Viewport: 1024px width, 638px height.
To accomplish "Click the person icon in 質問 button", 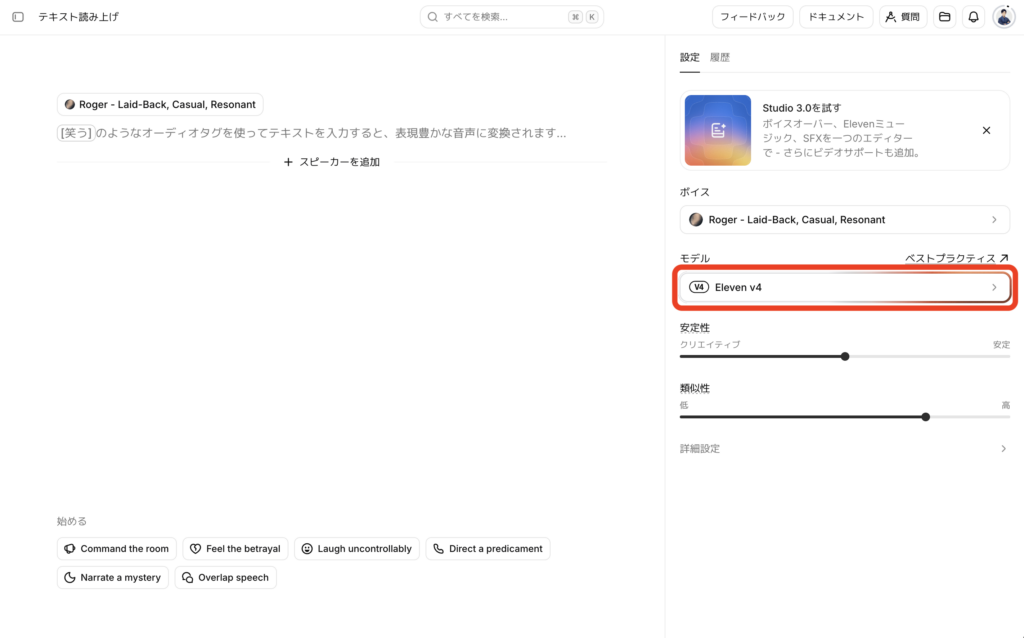I will [890, 17].
